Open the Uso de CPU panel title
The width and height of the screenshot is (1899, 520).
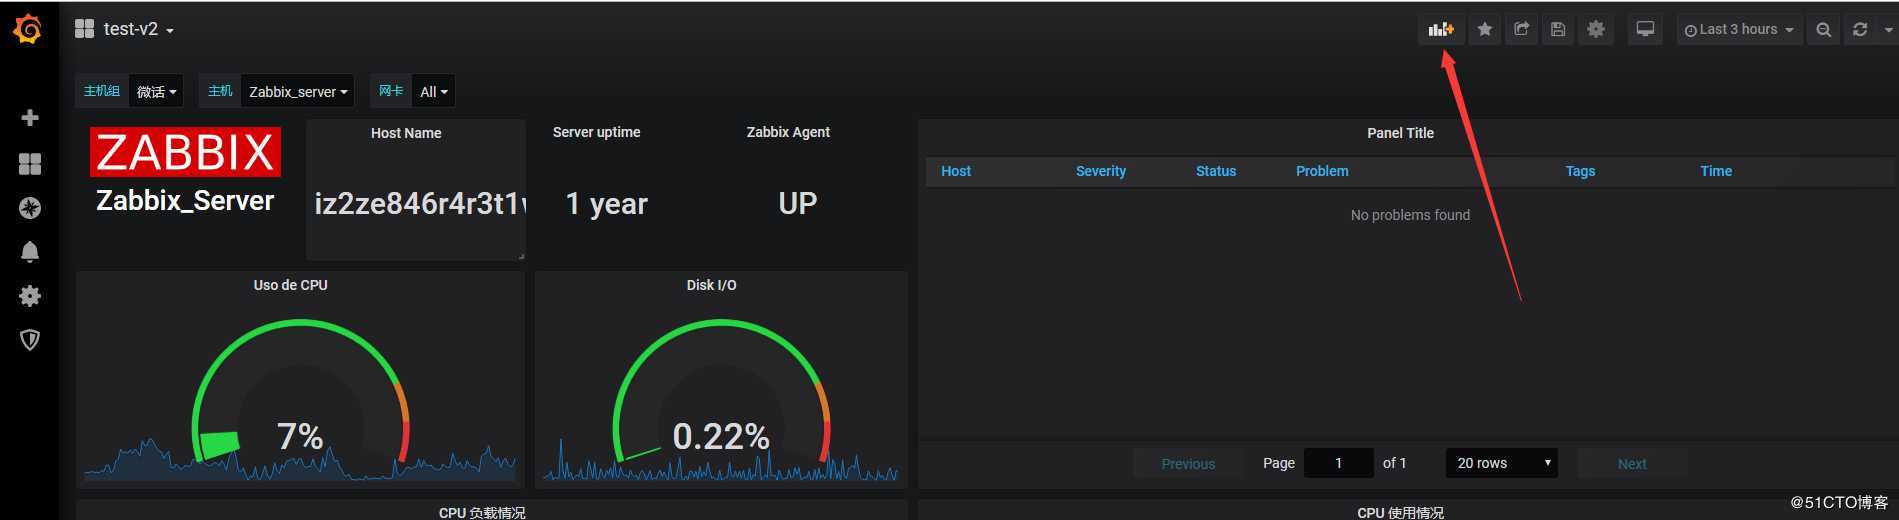tap(290, 285)
